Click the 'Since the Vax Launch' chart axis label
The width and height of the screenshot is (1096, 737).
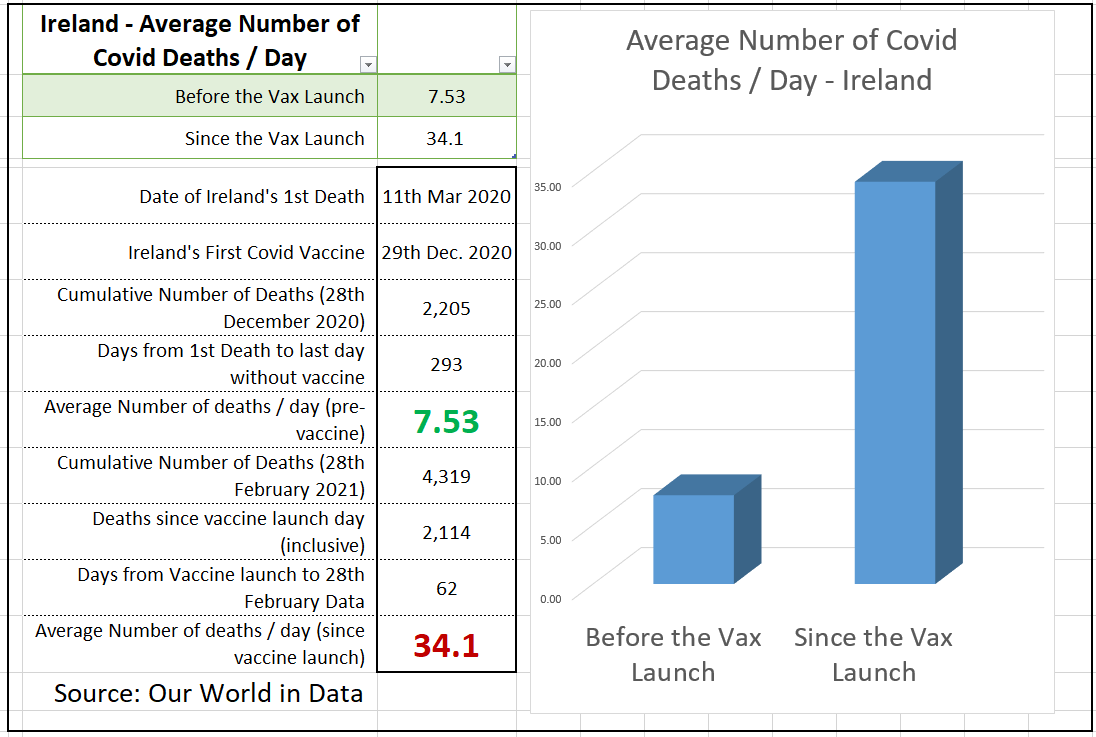point(873,654)
